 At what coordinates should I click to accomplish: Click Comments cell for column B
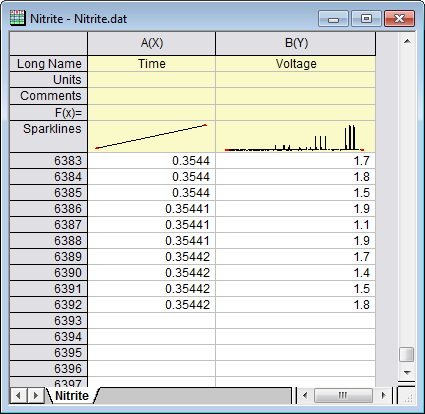coord(296,96)
